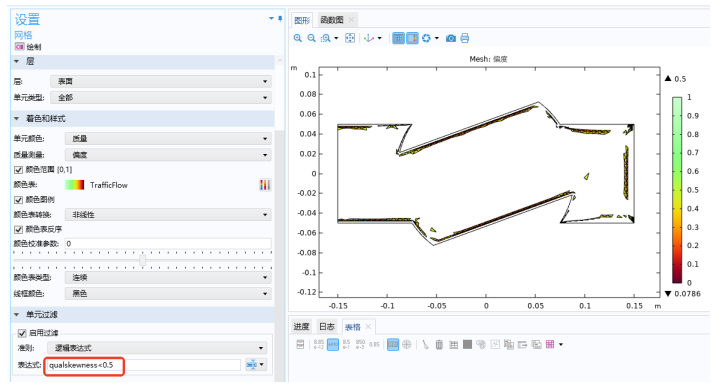
Task: Open the table graph dropdown arrow
Action: (561, 344)
